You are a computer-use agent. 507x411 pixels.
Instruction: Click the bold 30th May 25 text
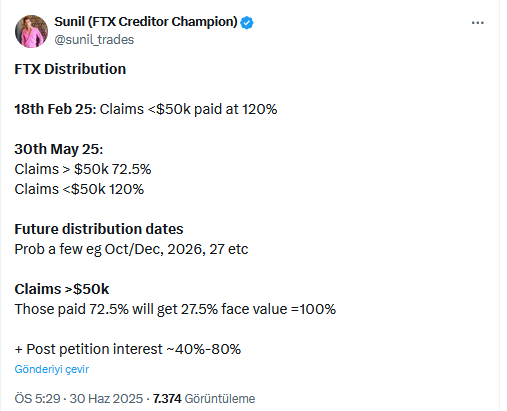coord(59,149)
